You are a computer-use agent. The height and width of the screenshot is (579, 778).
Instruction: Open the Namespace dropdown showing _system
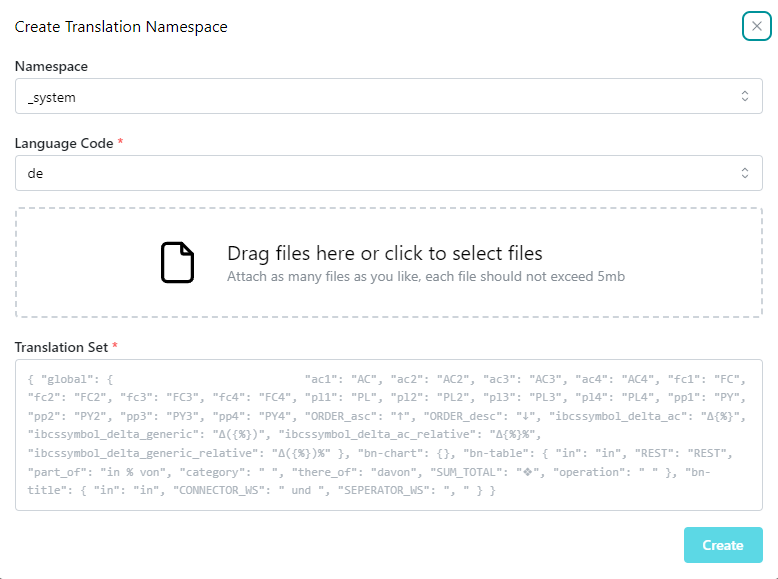pos(389,96)
